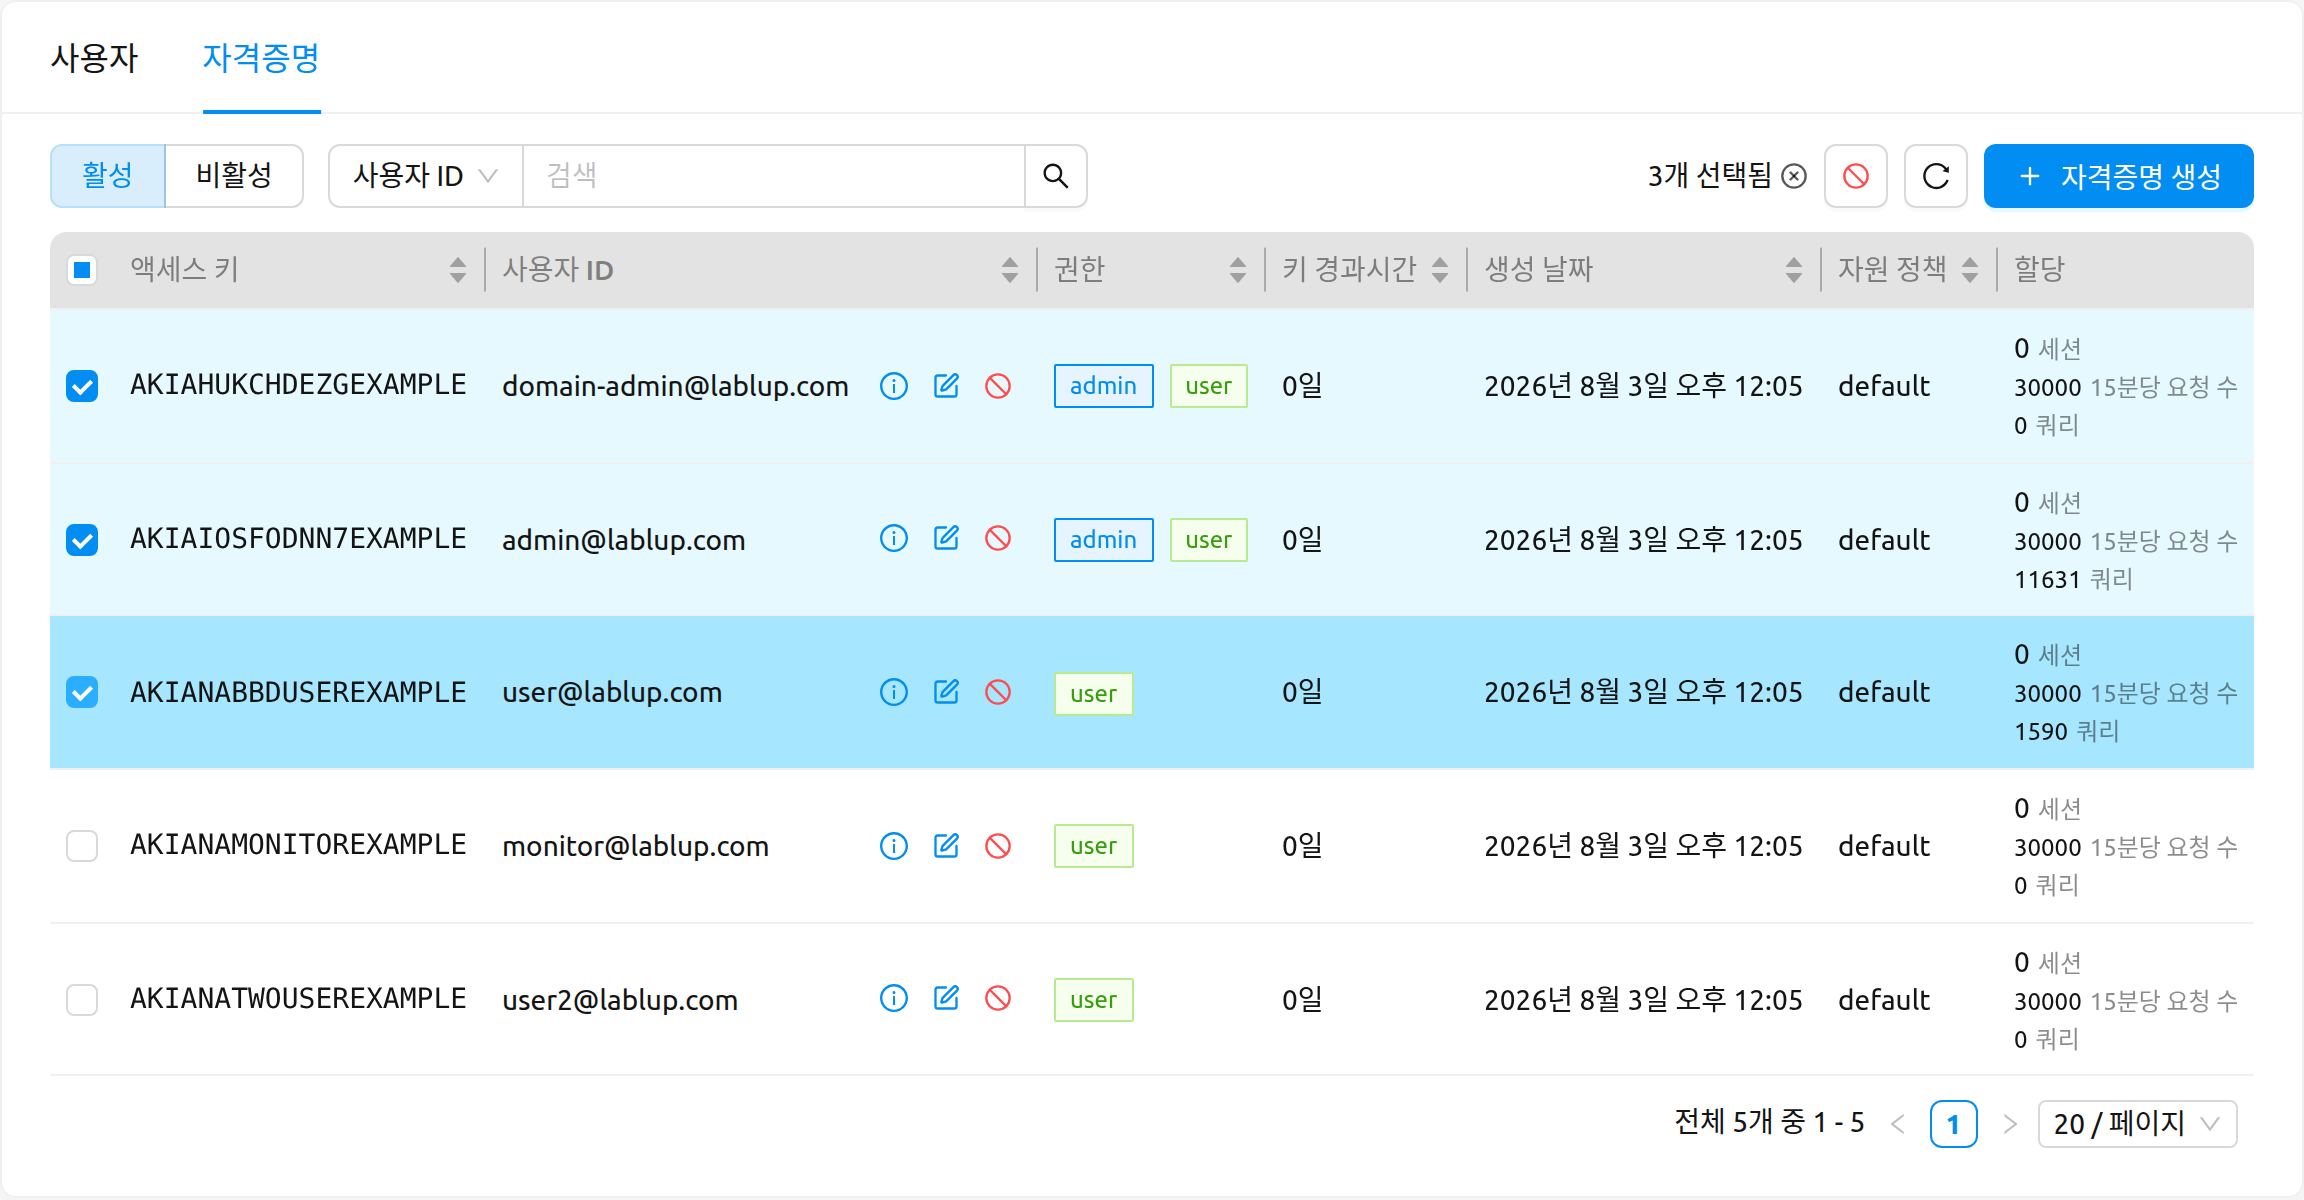Open info for domain-admin@lablup.com keypair
The height and width of the screenshot is (1200, 2304).
pyautogui.click(x=894, y=386)
